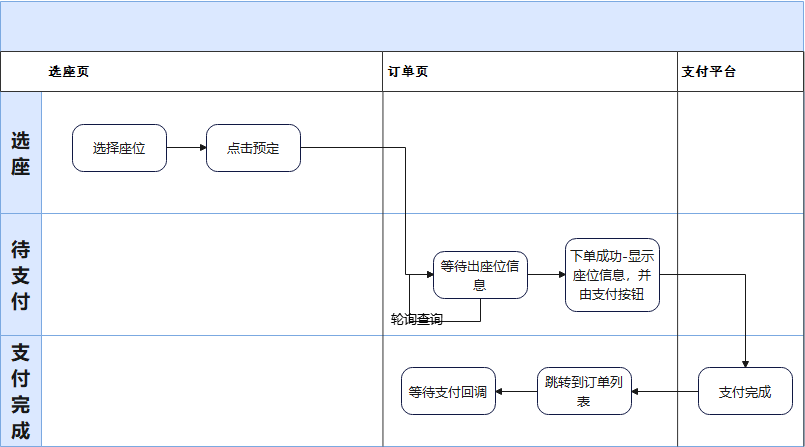805x447 pixels.
Task: Click the 跳转到订单列表 box
Action: [x=584, y=391]
